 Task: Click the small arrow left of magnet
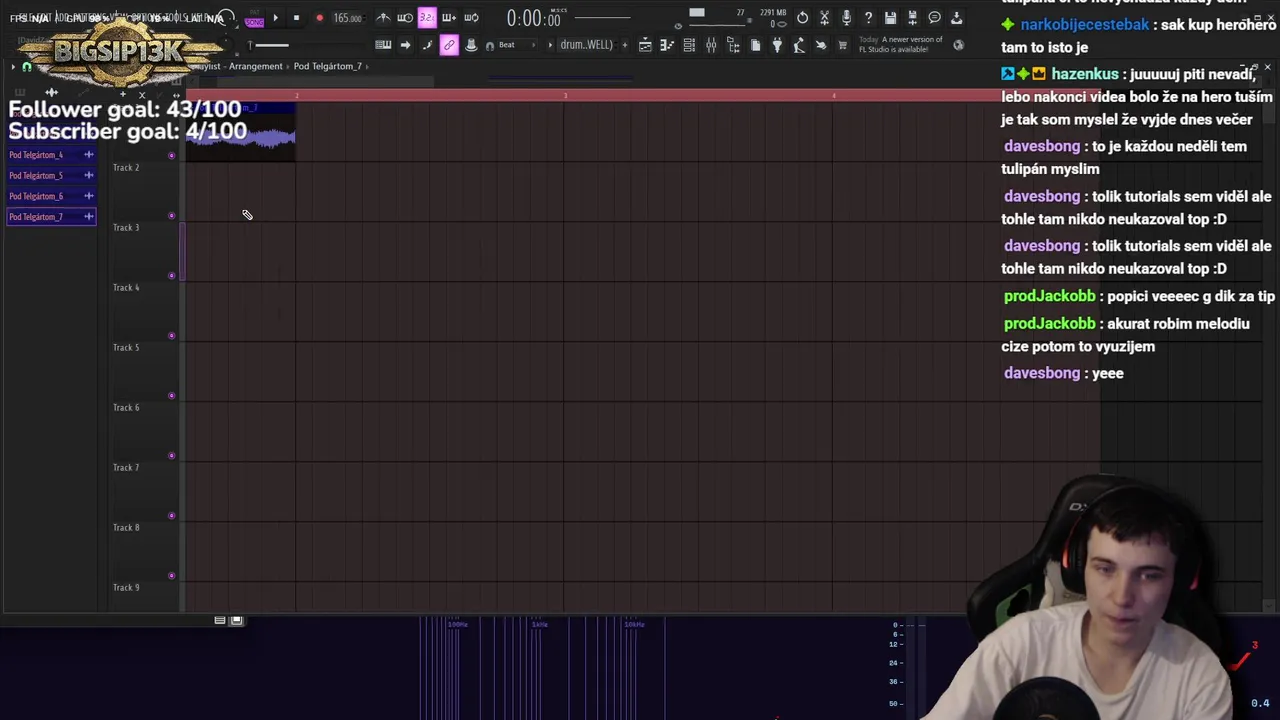(13, 67)
